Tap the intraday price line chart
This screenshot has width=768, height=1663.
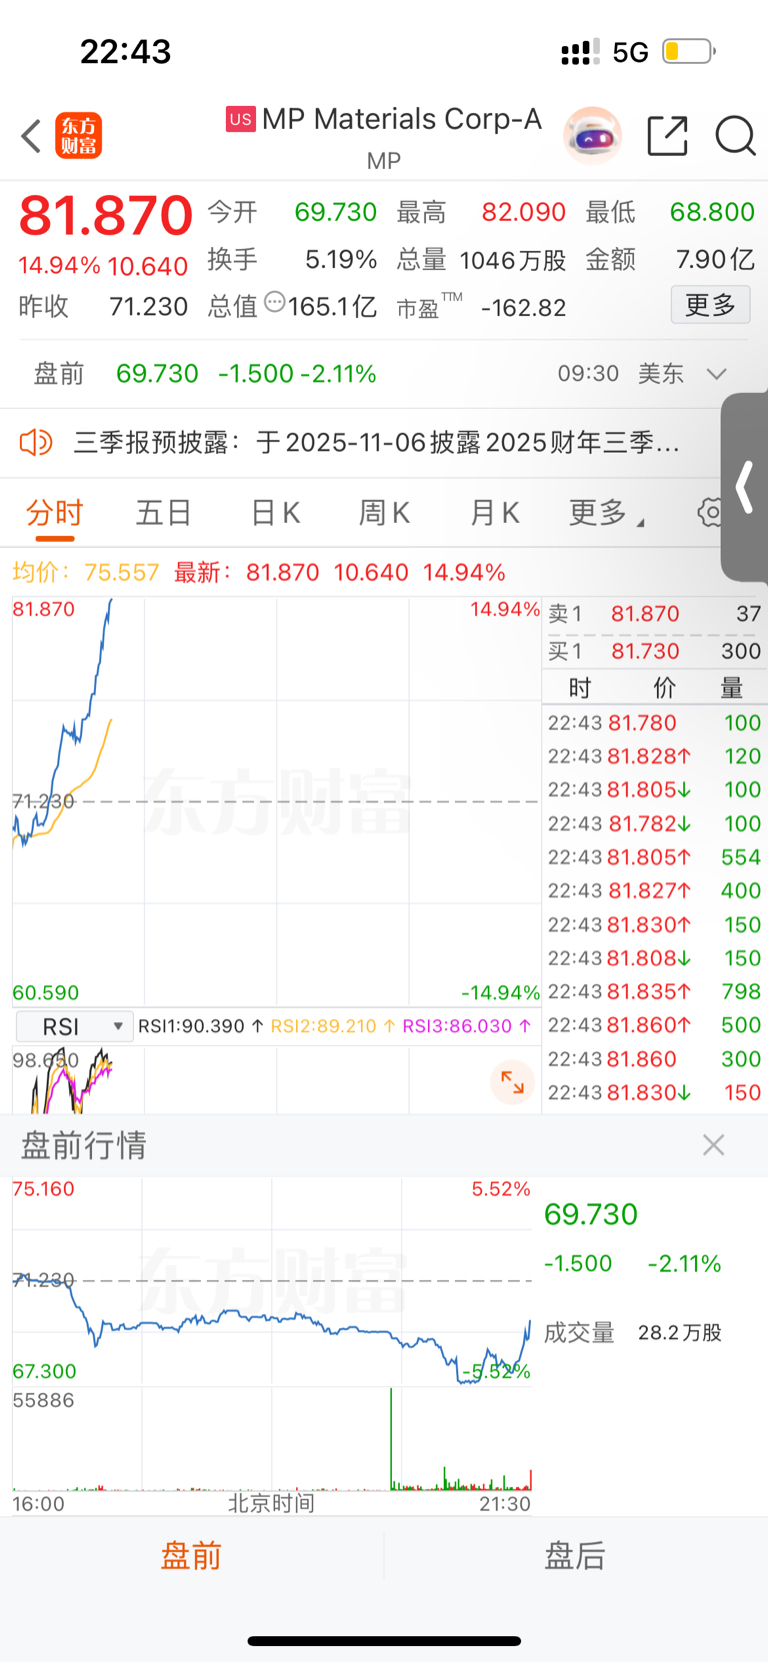tap(276, 801)
